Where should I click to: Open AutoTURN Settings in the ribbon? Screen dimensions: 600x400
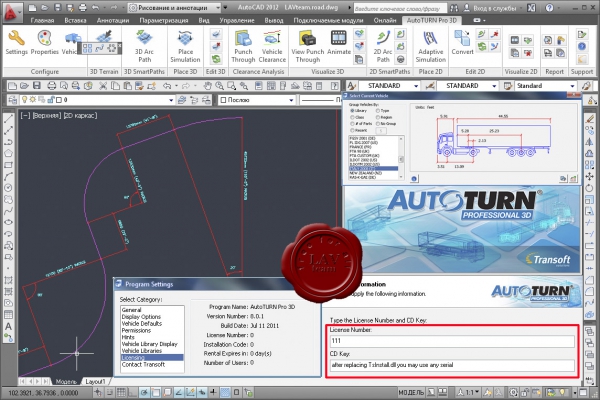(16, 43)
